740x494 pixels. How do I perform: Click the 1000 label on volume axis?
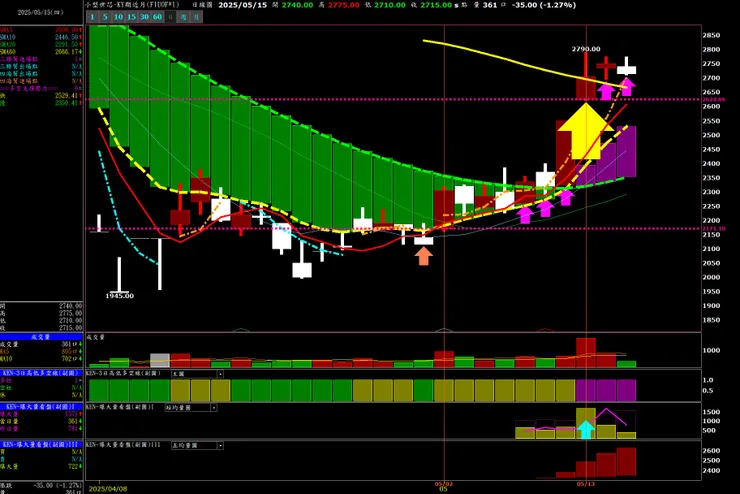(712, 350)
